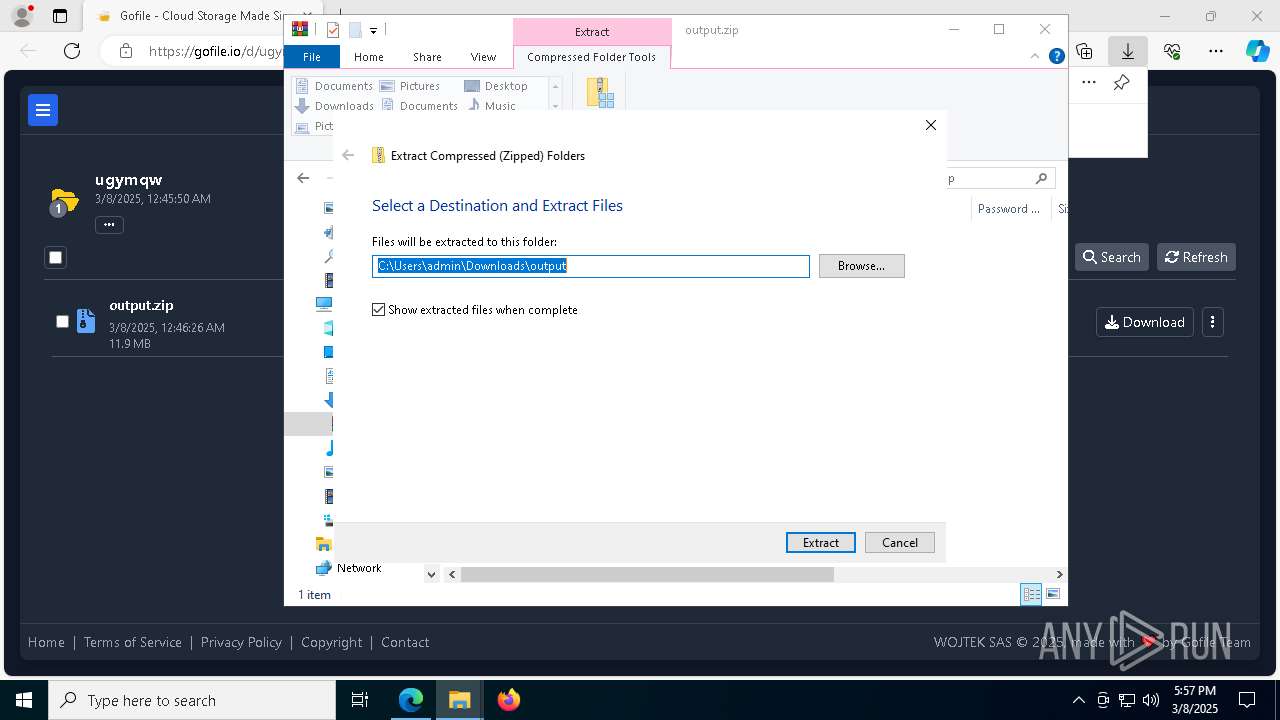Pin the Edge downloads panel
The width and height of the screenshot is (1280, 720).
[x=1121, y=83]
